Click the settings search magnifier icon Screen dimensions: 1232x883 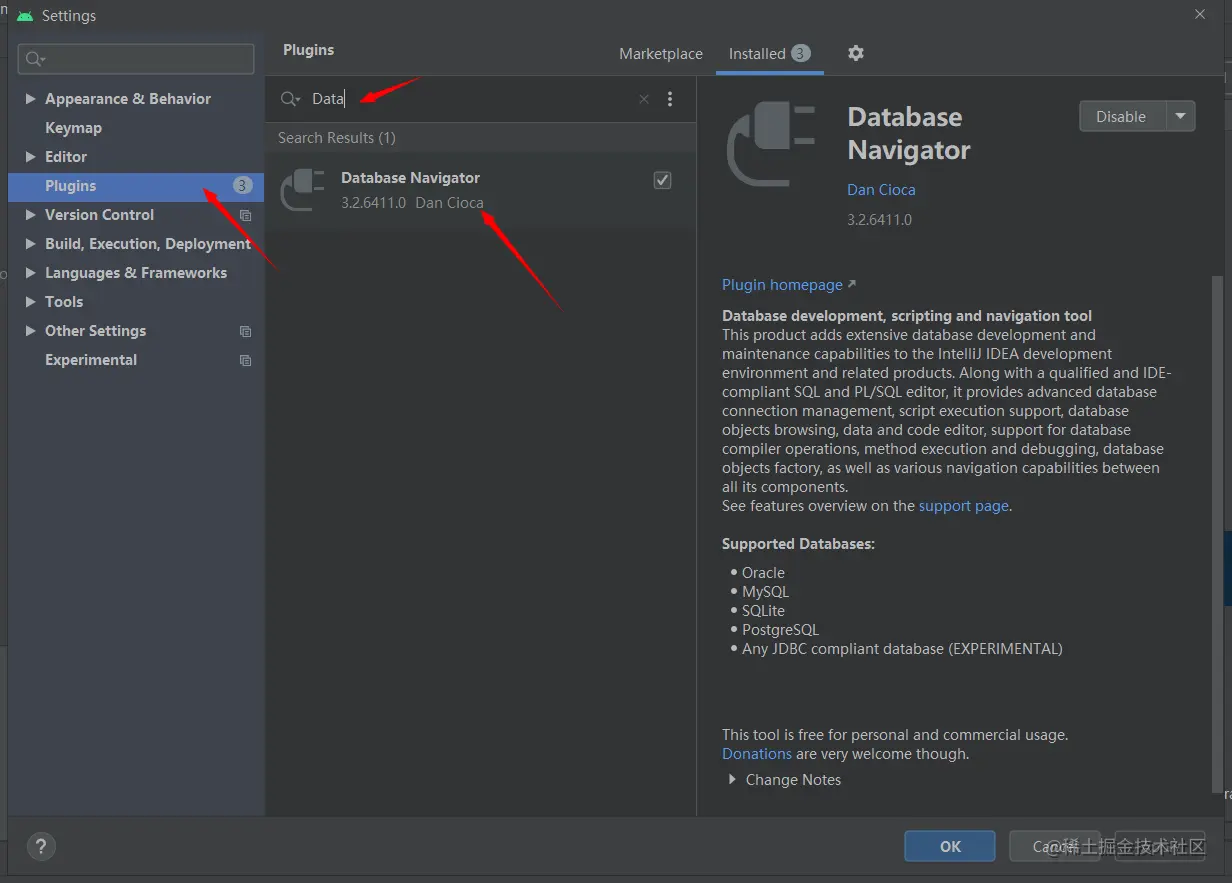36,59
